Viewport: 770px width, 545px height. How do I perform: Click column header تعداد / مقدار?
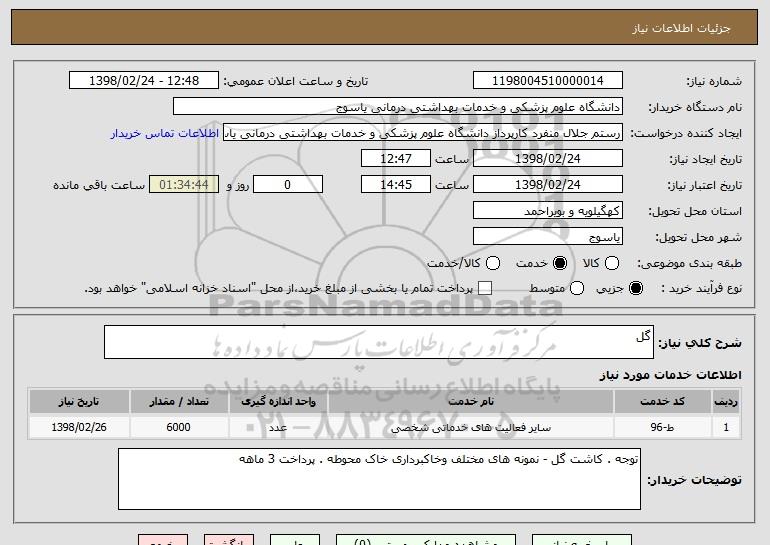click(x=179, y=402)
